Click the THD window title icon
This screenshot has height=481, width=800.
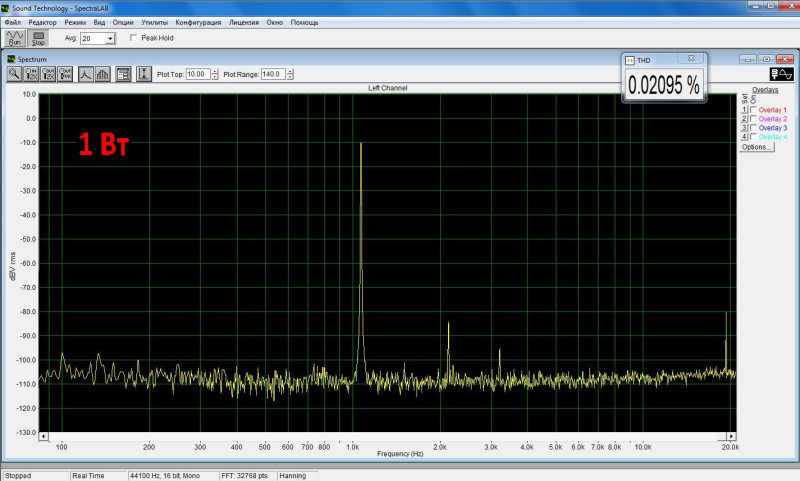click(630, 60)
